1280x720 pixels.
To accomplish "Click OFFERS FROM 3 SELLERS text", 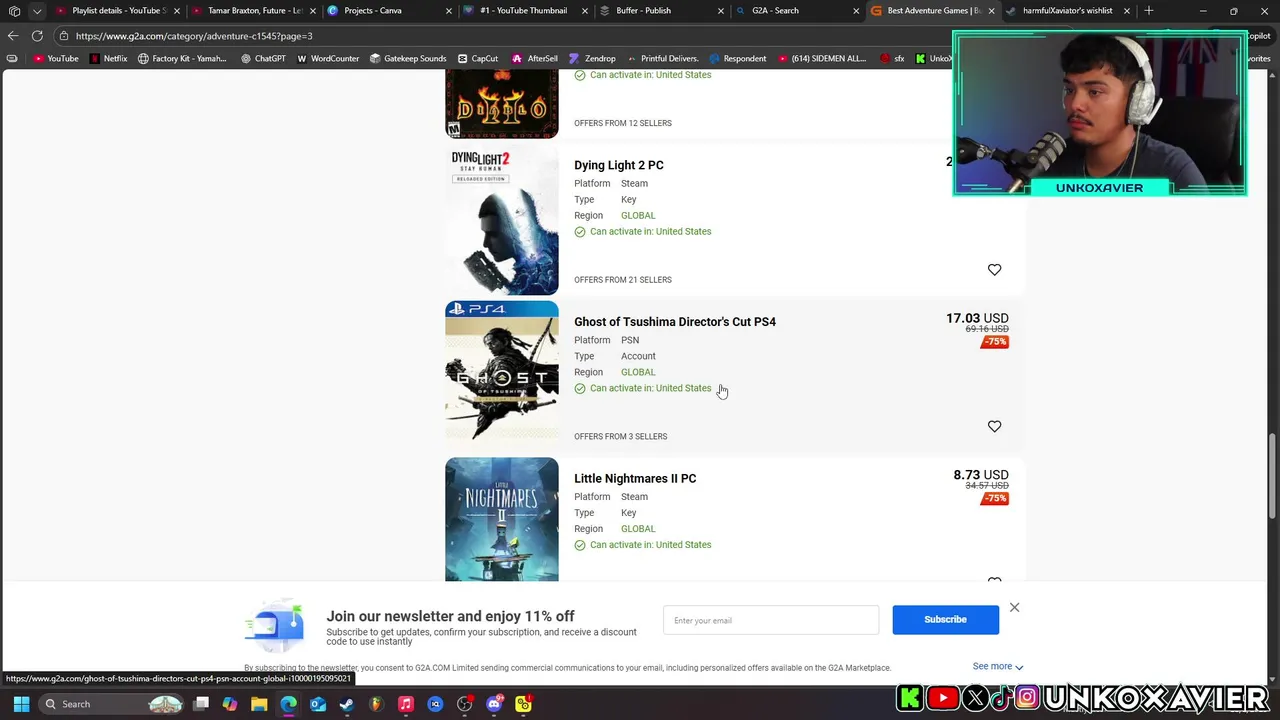I will click(620, 436).
